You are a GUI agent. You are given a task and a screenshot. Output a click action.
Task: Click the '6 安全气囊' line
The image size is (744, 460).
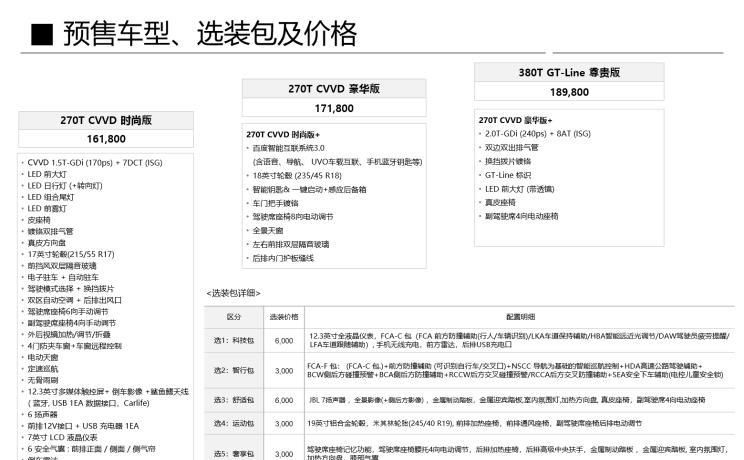91,449
